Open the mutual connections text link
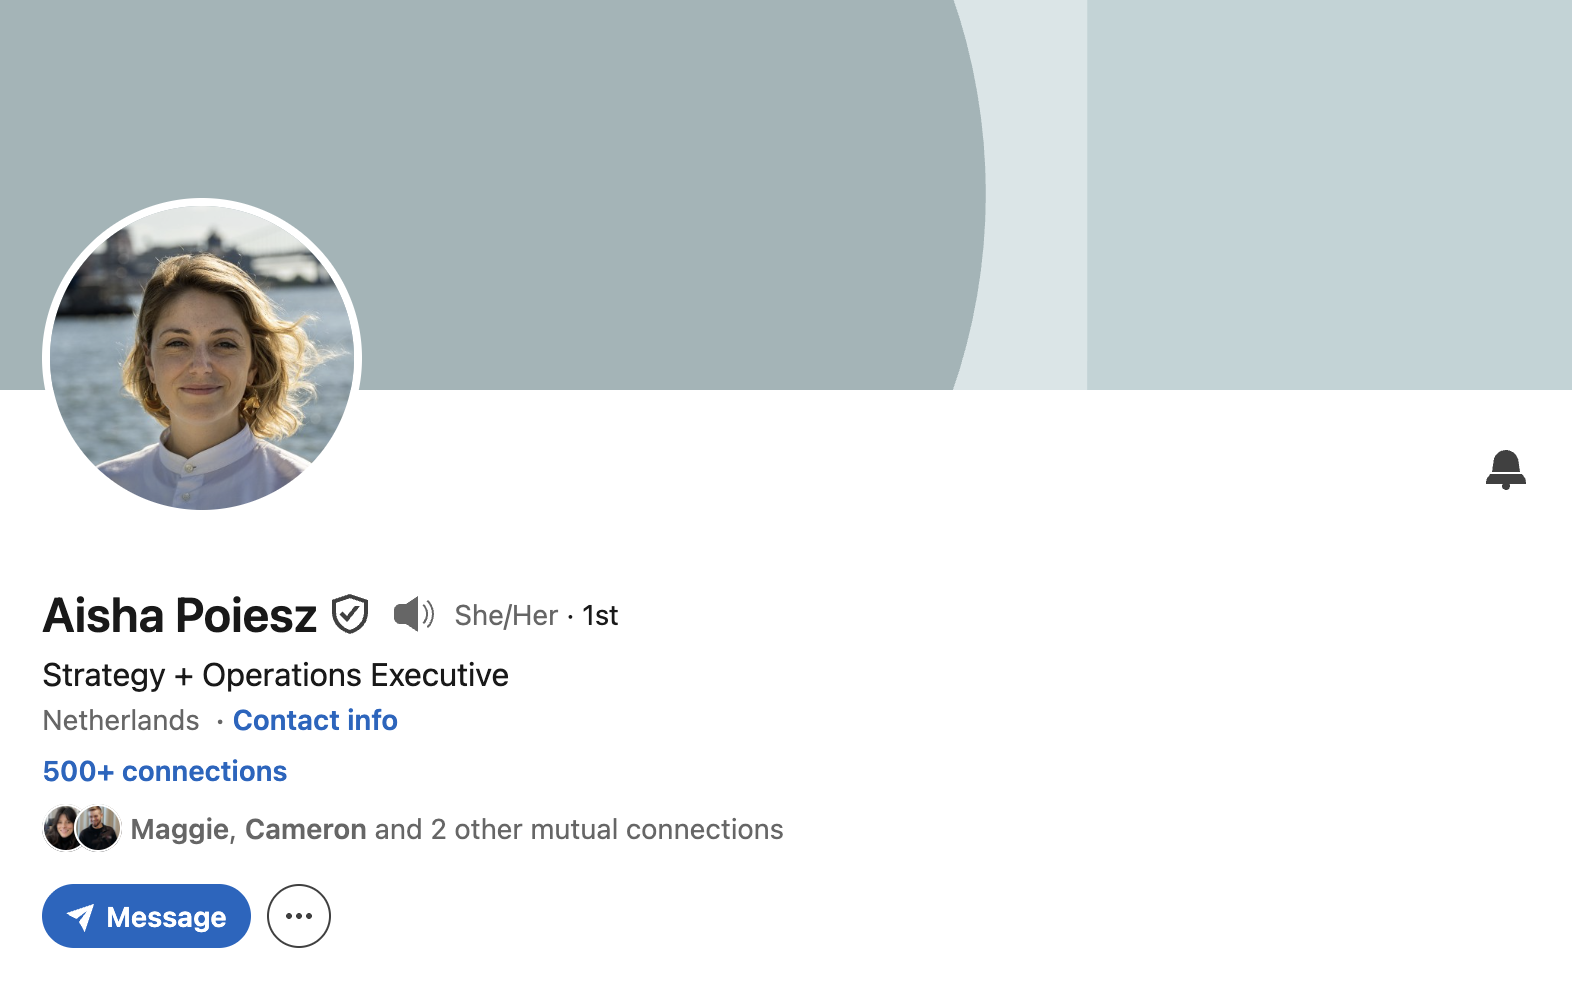 pyautogui.click(x=457, y=829)
